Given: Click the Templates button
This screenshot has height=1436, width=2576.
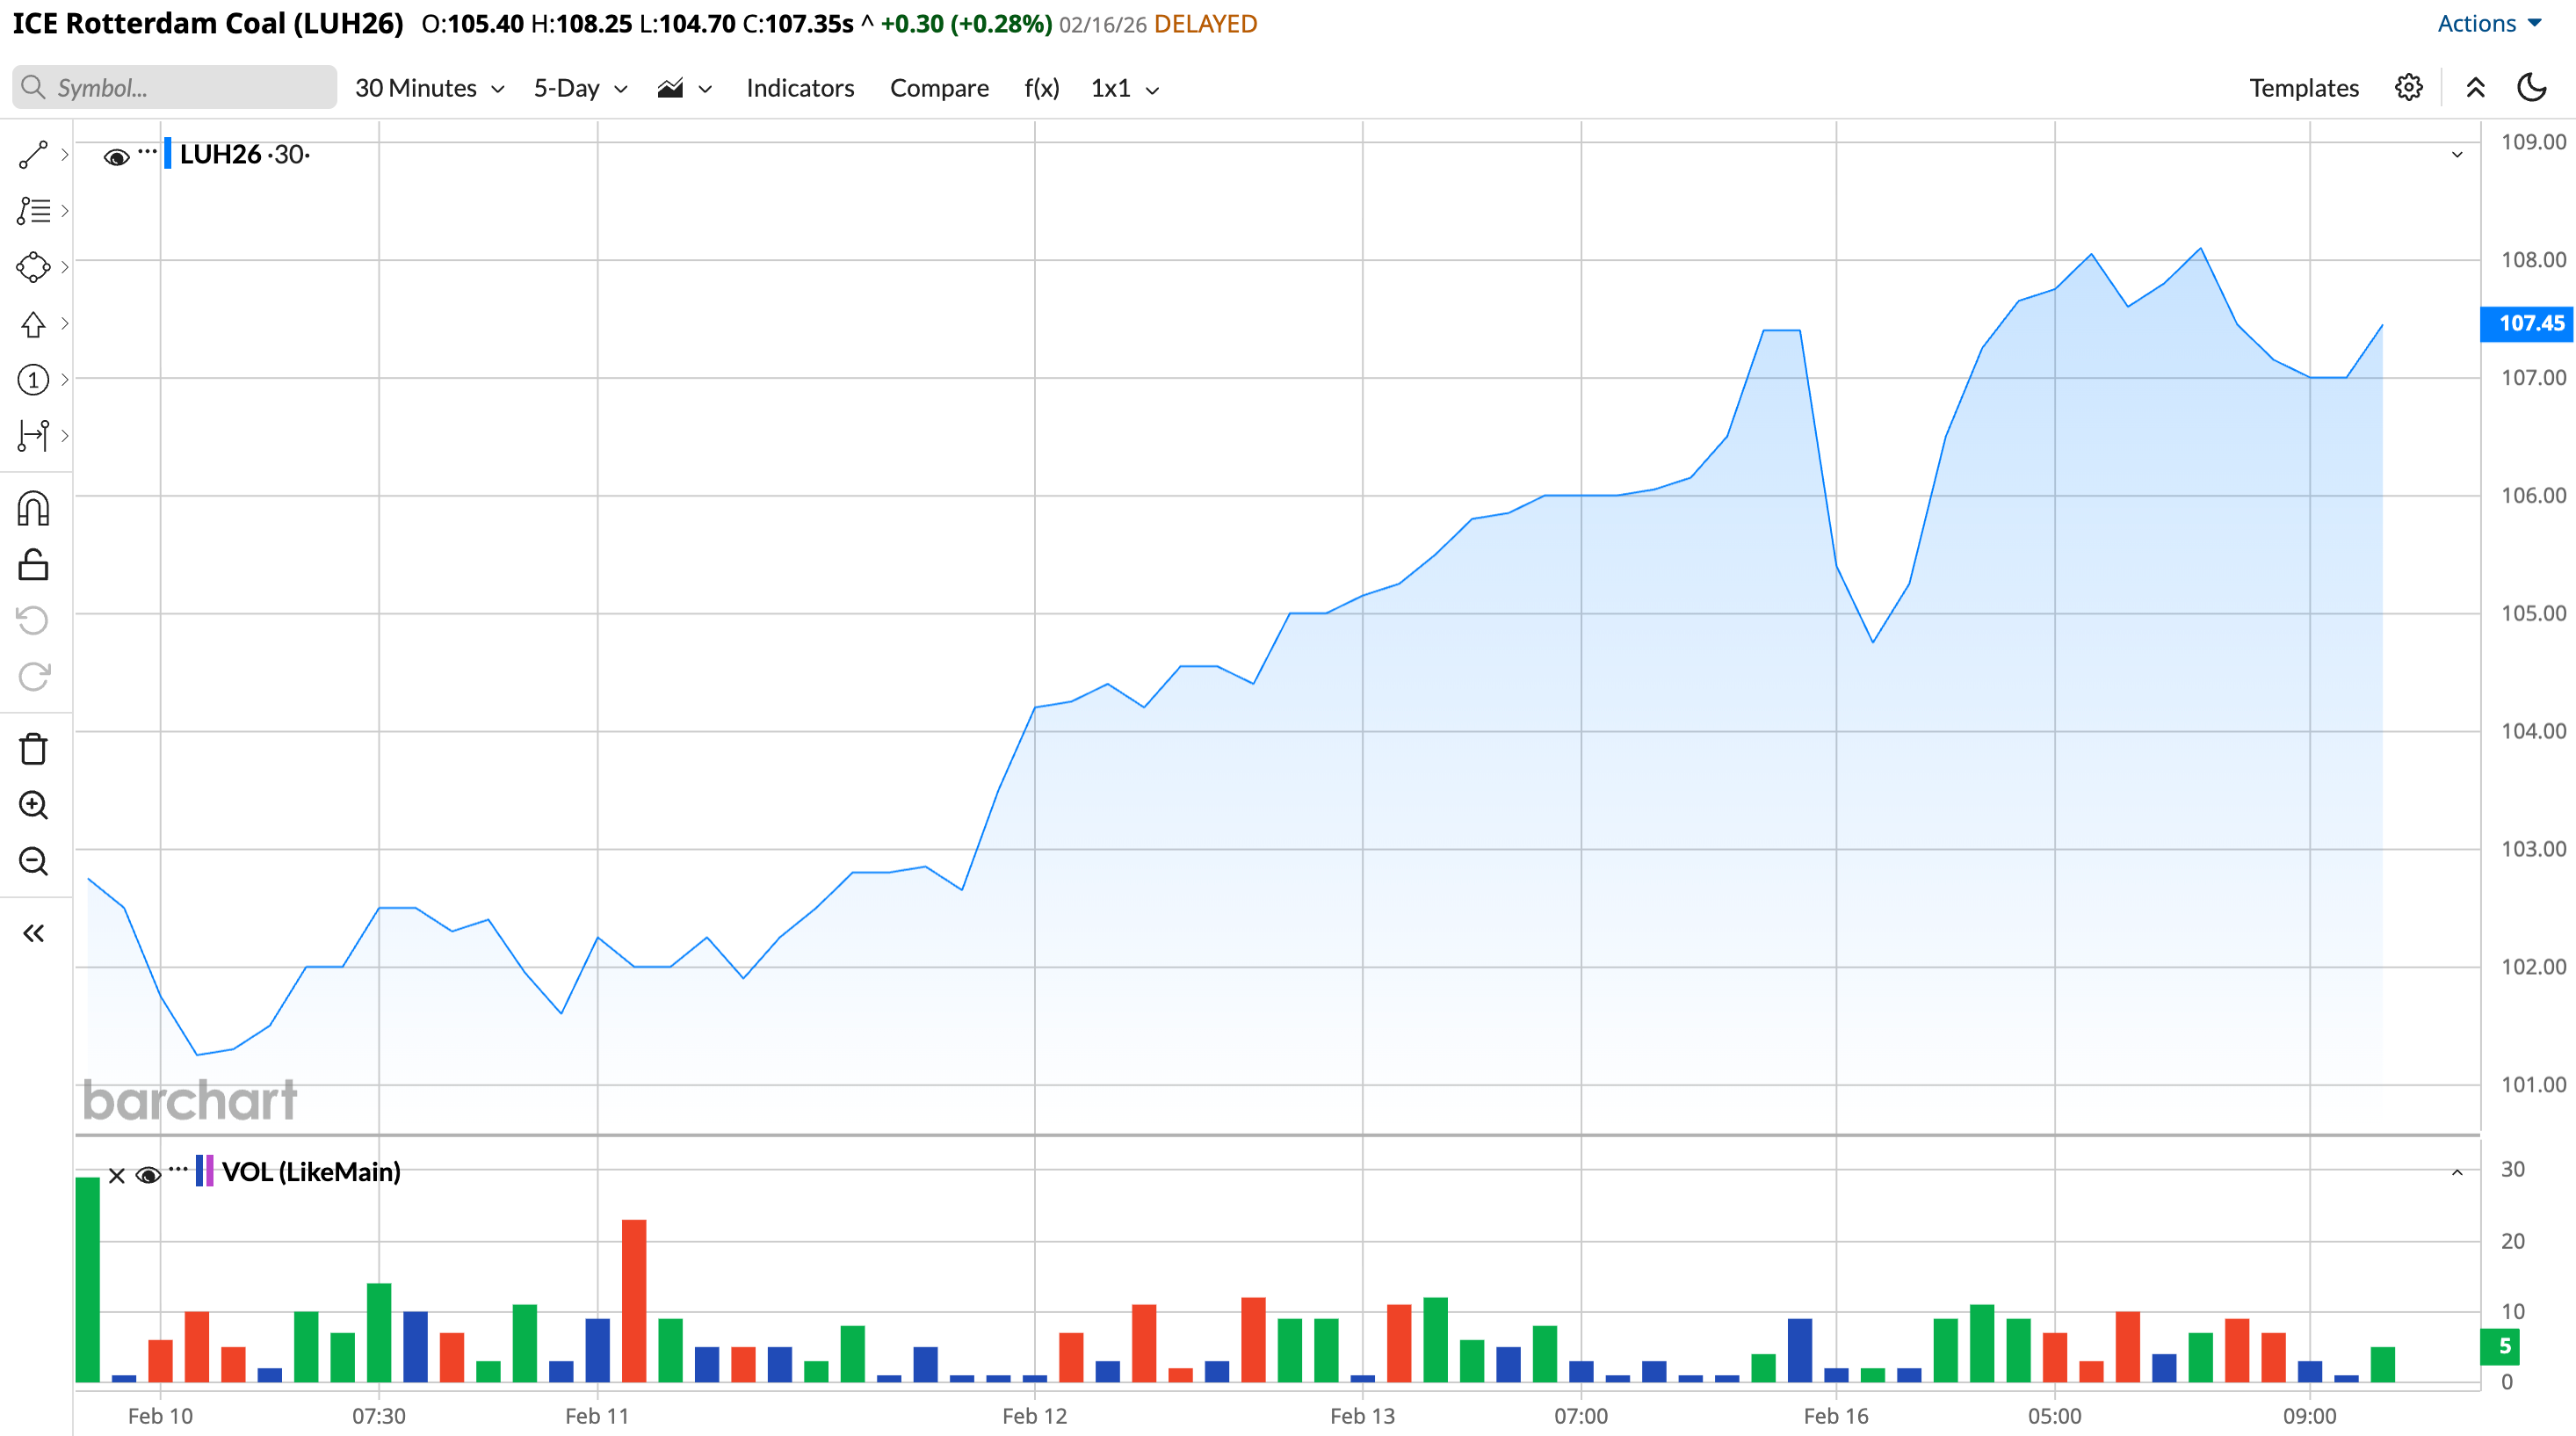Looking at the screenshot, I should click(x=2303, y=88).
